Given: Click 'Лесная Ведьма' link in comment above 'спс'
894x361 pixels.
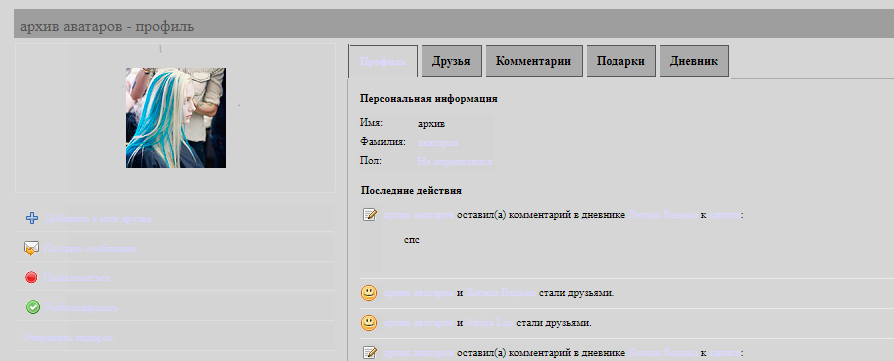Looking at the screenshot, I should [x=663, y=215].
